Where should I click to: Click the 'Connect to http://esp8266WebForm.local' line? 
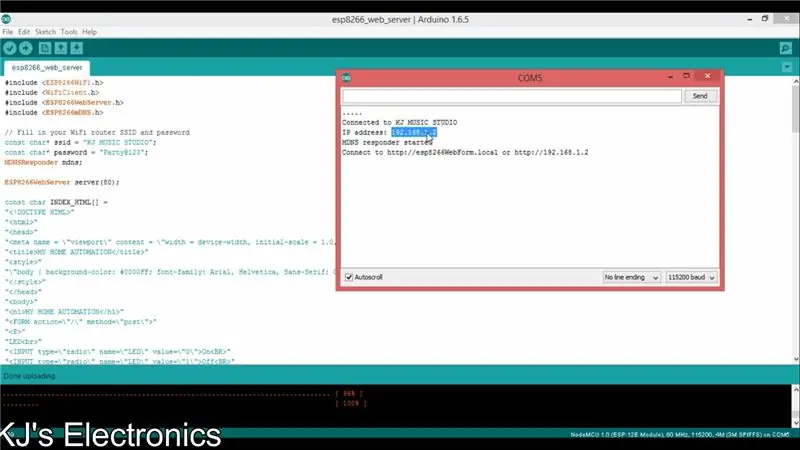click(x=465, y=153)
